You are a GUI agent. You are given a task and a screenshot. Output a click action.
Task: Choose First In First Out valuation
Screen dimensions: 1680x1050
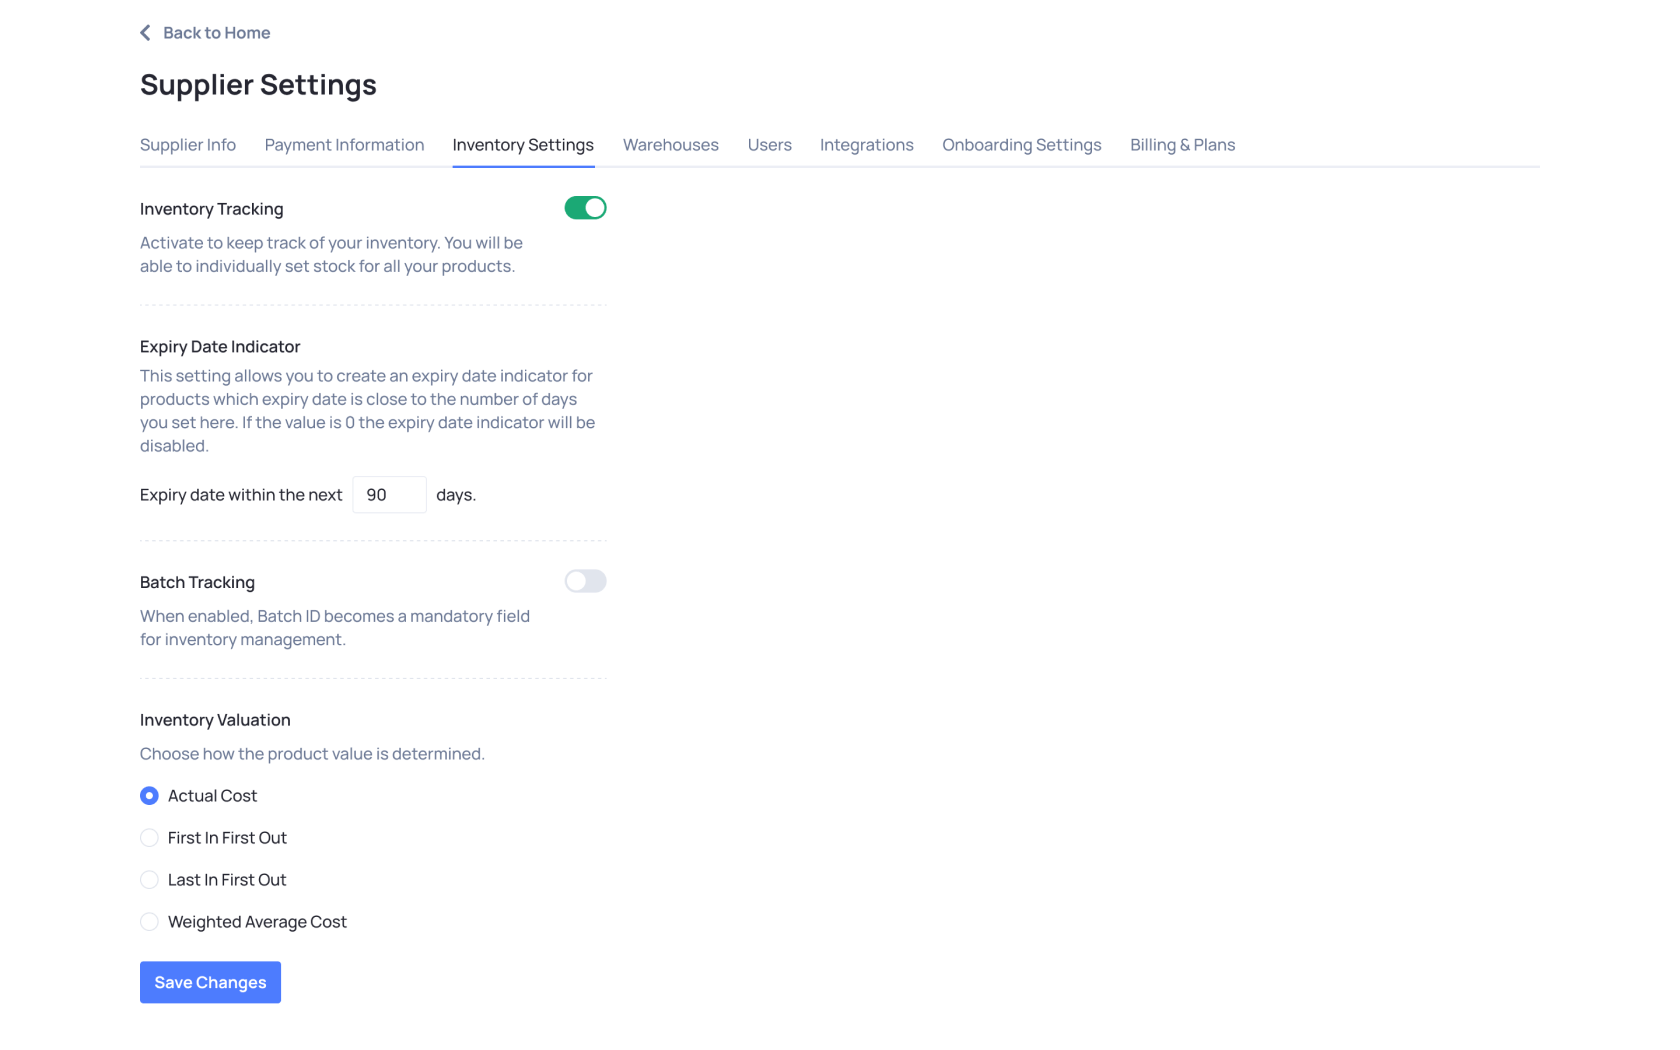point(149,838)
